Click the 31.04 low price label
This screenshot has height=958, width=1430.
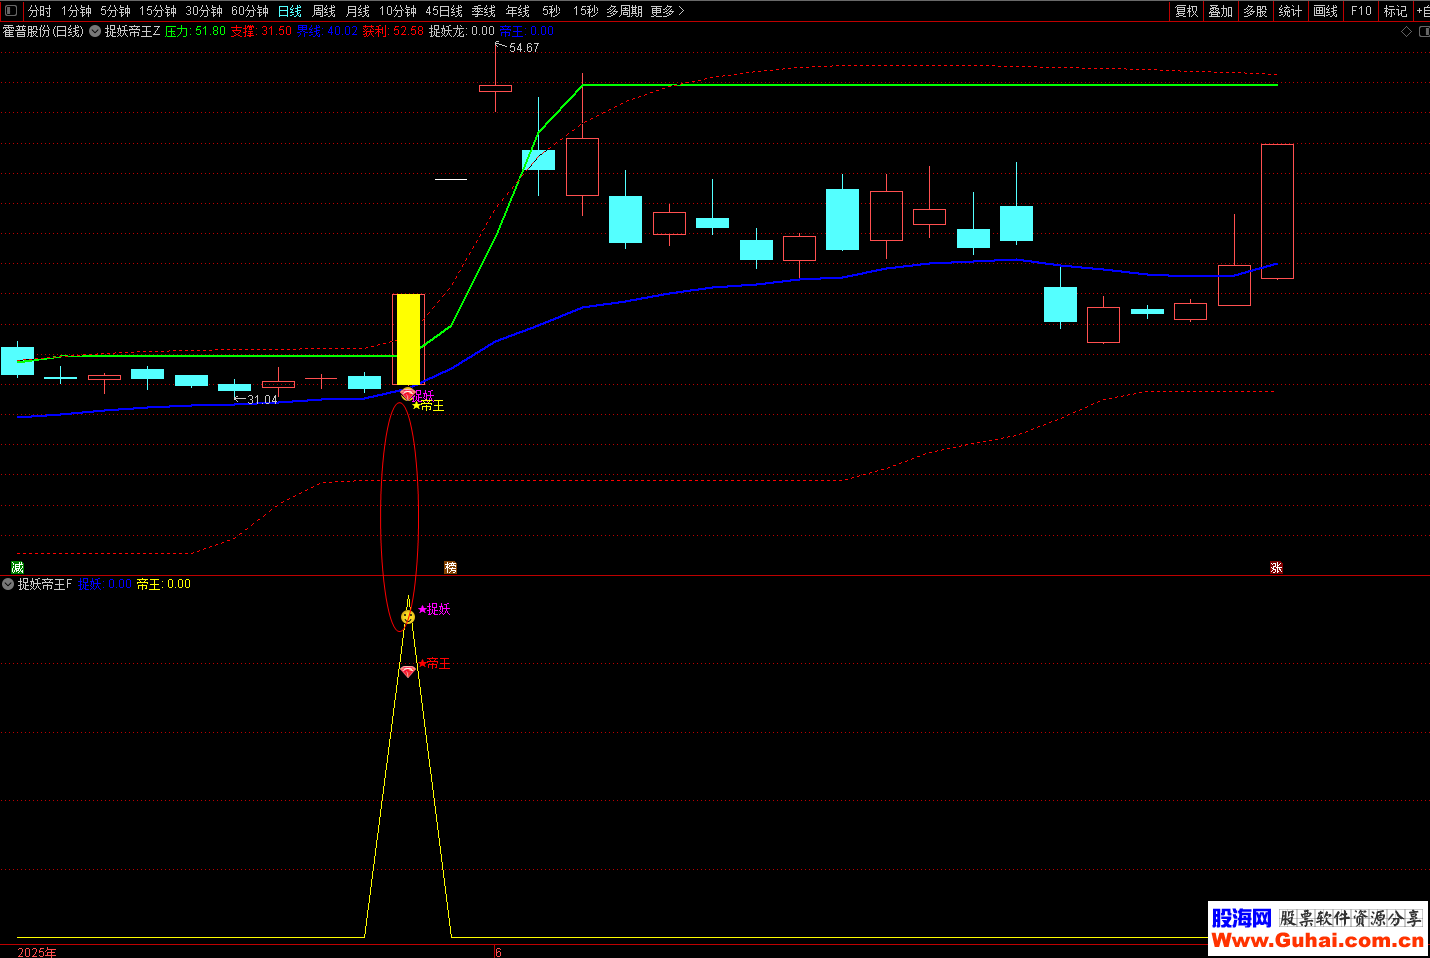(262, 400)
